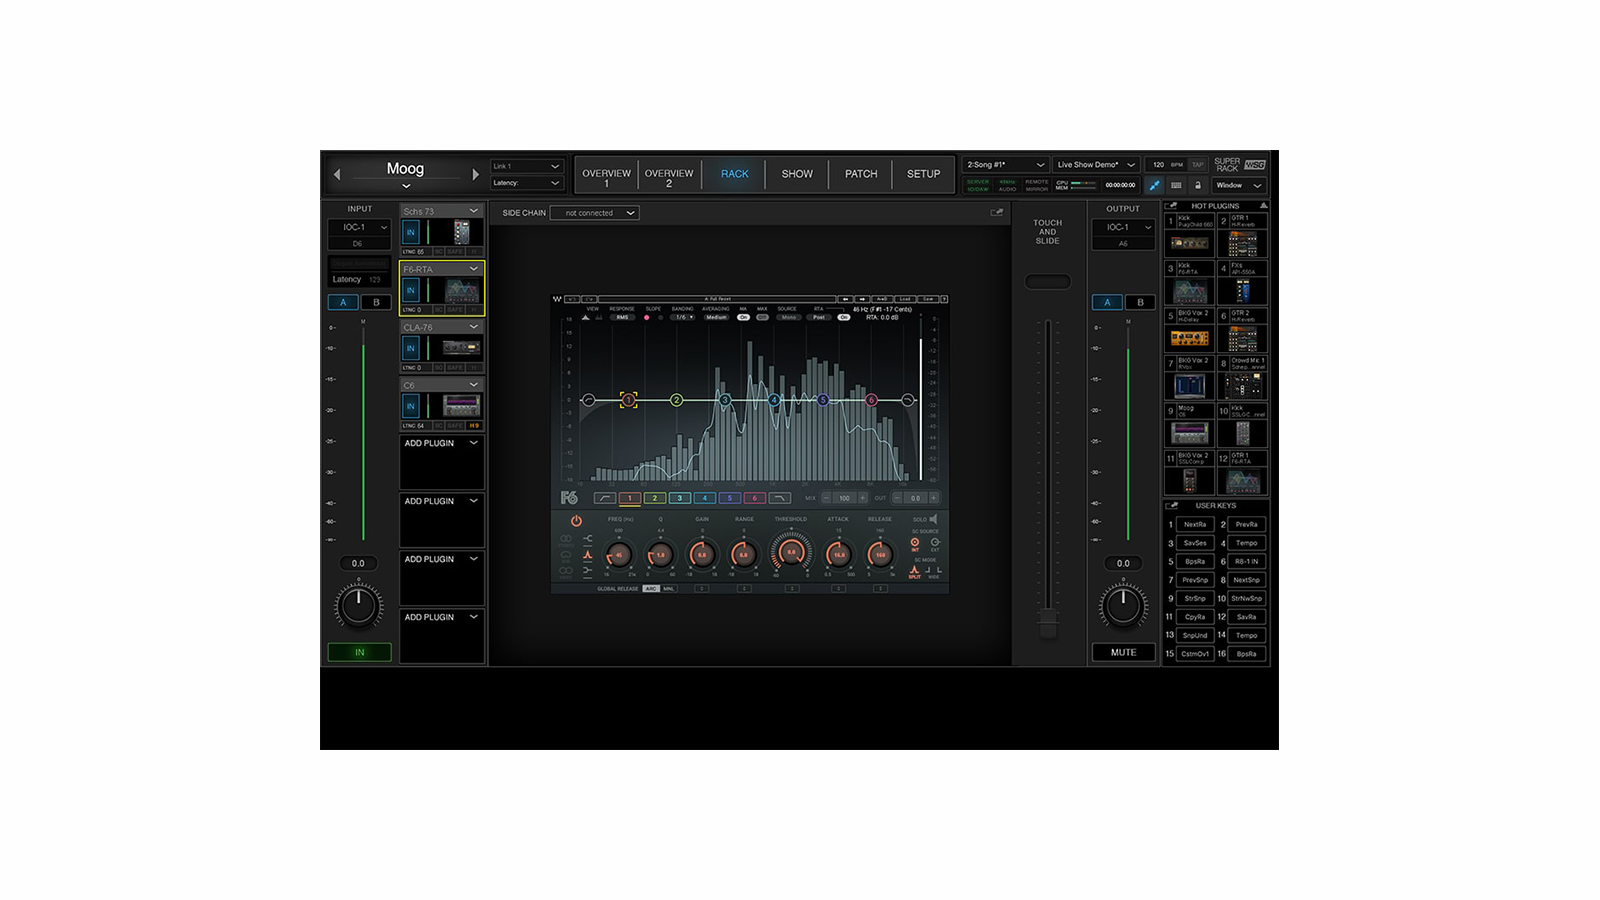Click the TAP tempo button
Screen dimensions: 1600x900
point(1197,165)
